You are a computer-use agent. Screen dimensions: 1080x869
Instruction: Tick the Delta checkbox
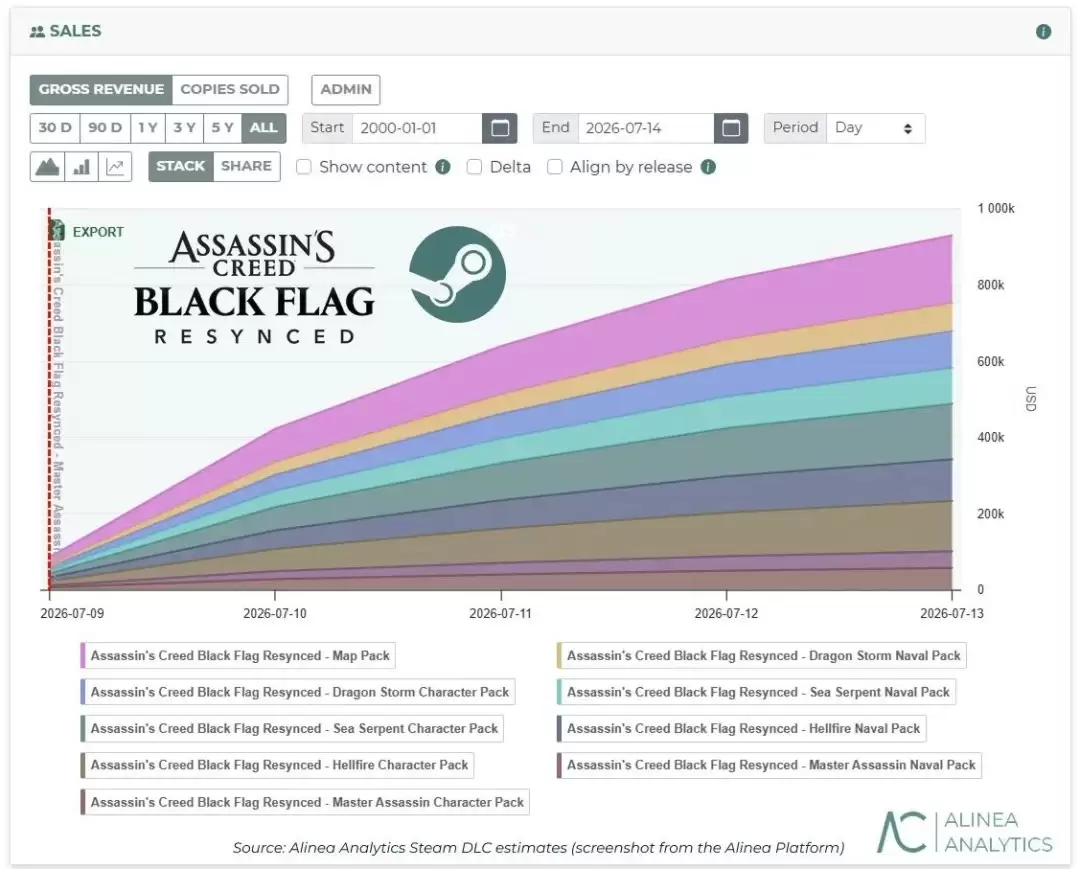[x=474, y=167]
